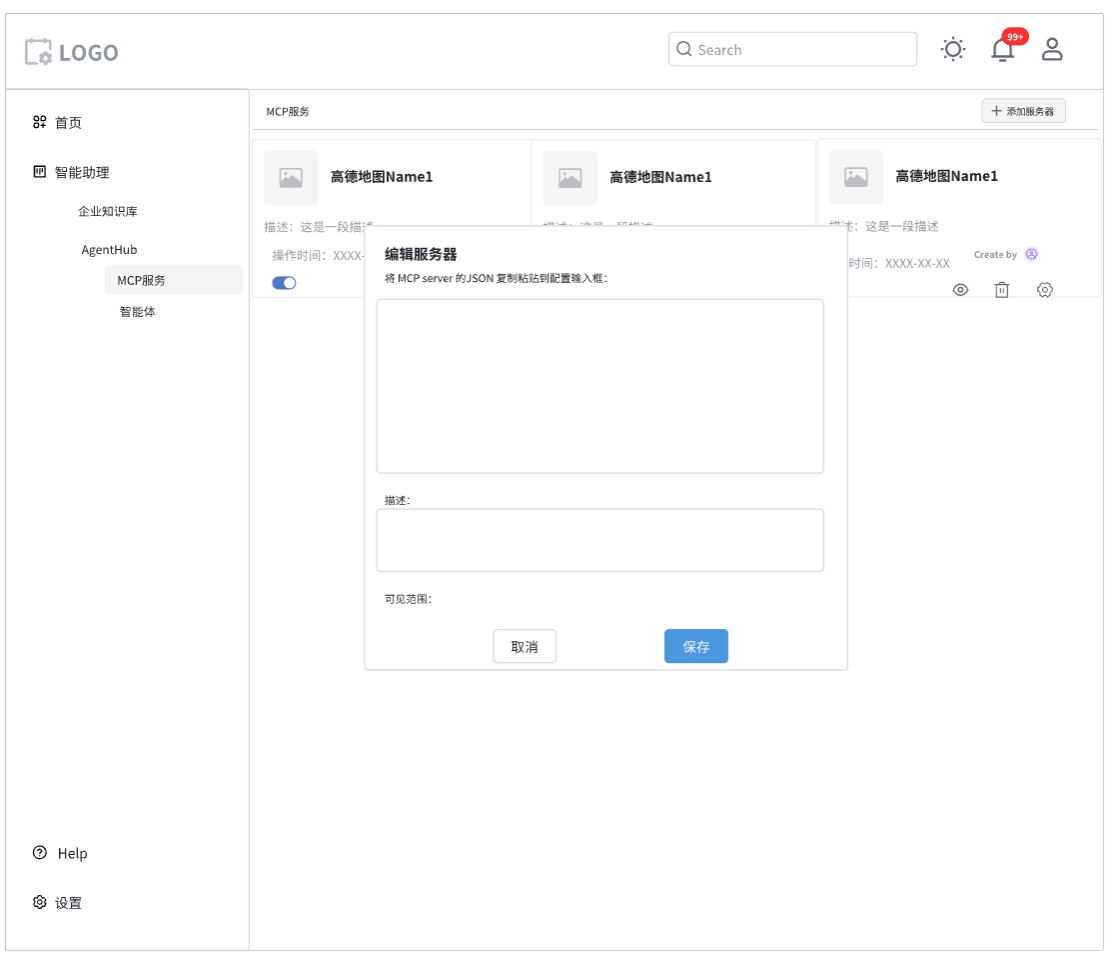Click the sun theme toggle icon

coord(953,49)
